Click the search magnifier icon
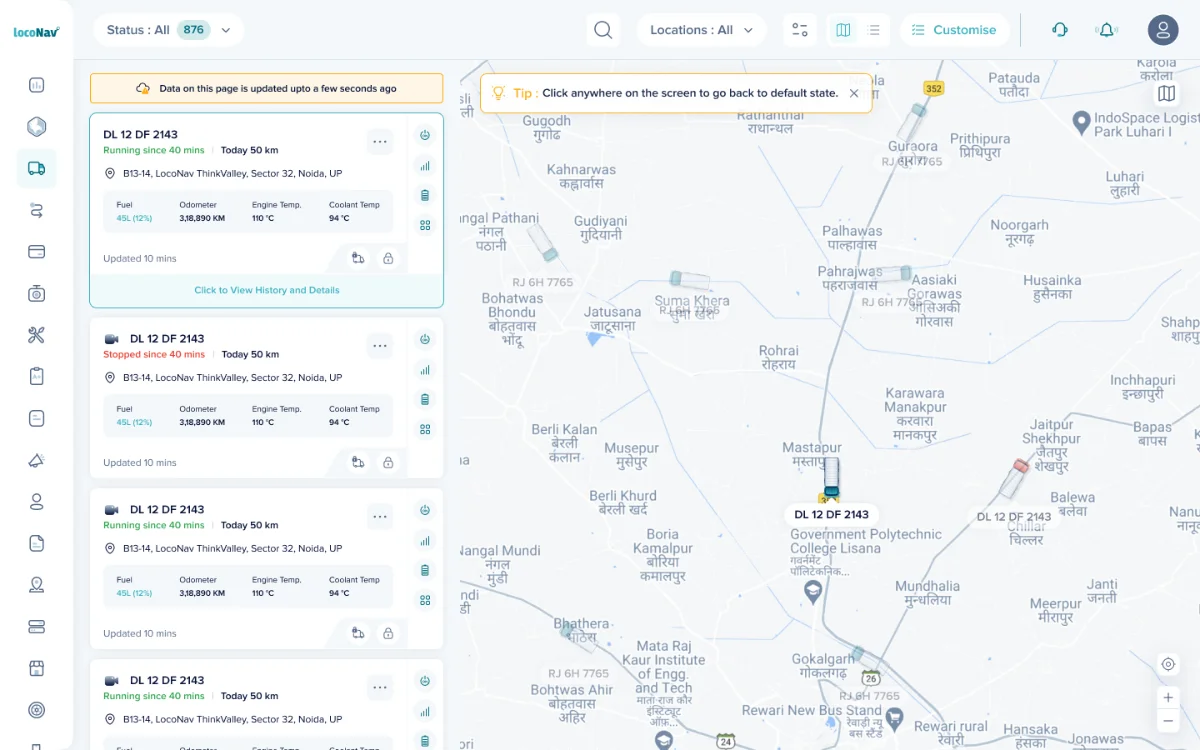 coord(603,30)
